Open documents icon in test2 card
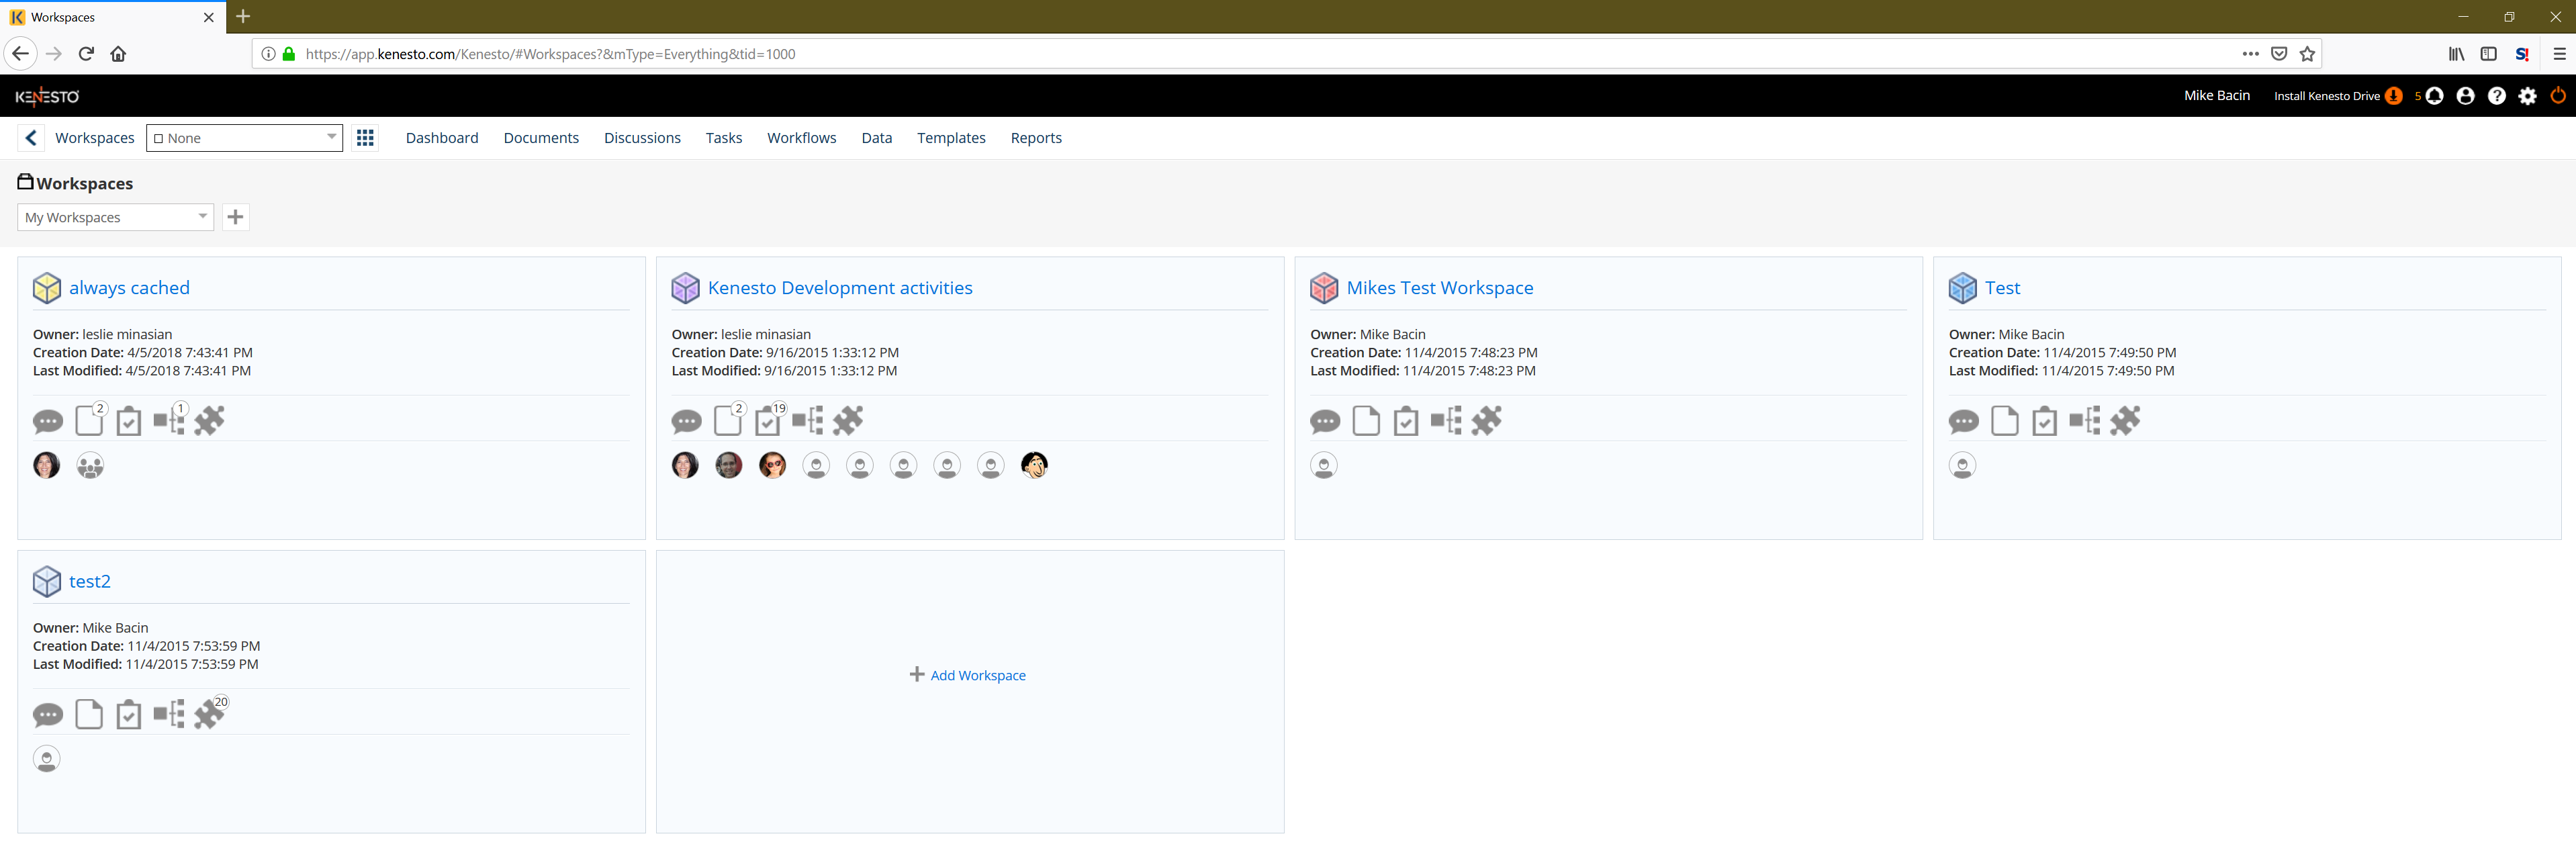The image size is (2576, 867). tap(89, 715)
